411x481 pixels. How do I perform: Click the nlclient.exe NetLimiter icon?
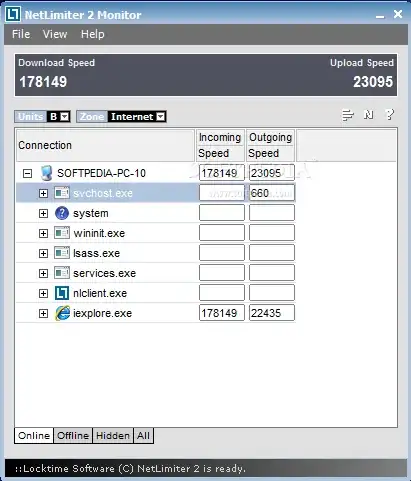[62, 293]
